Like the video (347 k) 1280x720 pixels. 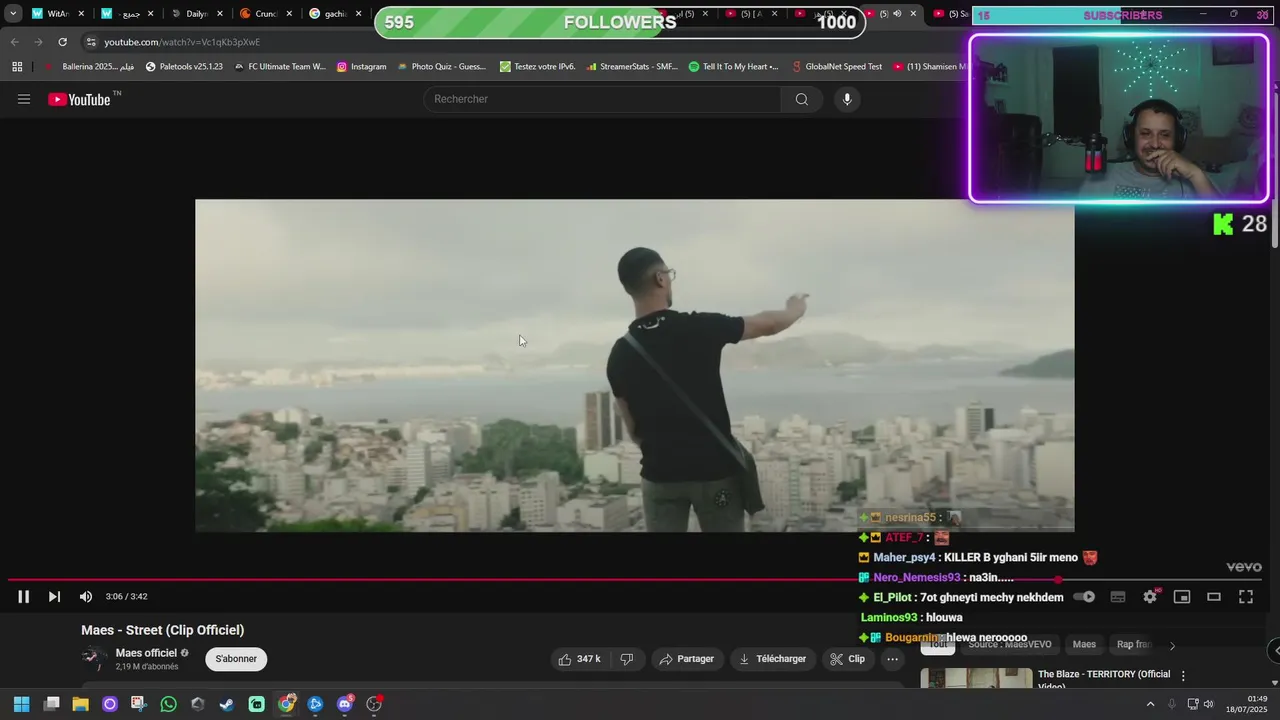(x=580, y=659)
